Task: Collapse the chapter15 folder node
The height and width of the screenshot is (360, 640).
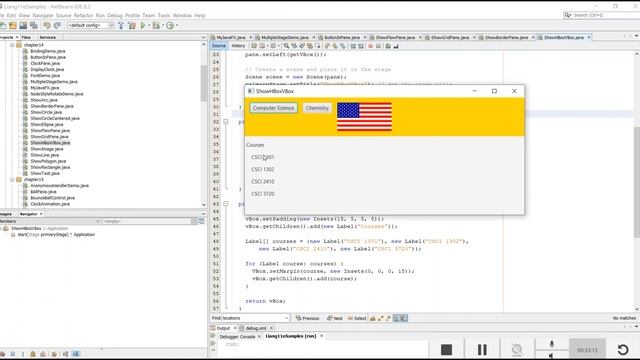Action: 12,180
